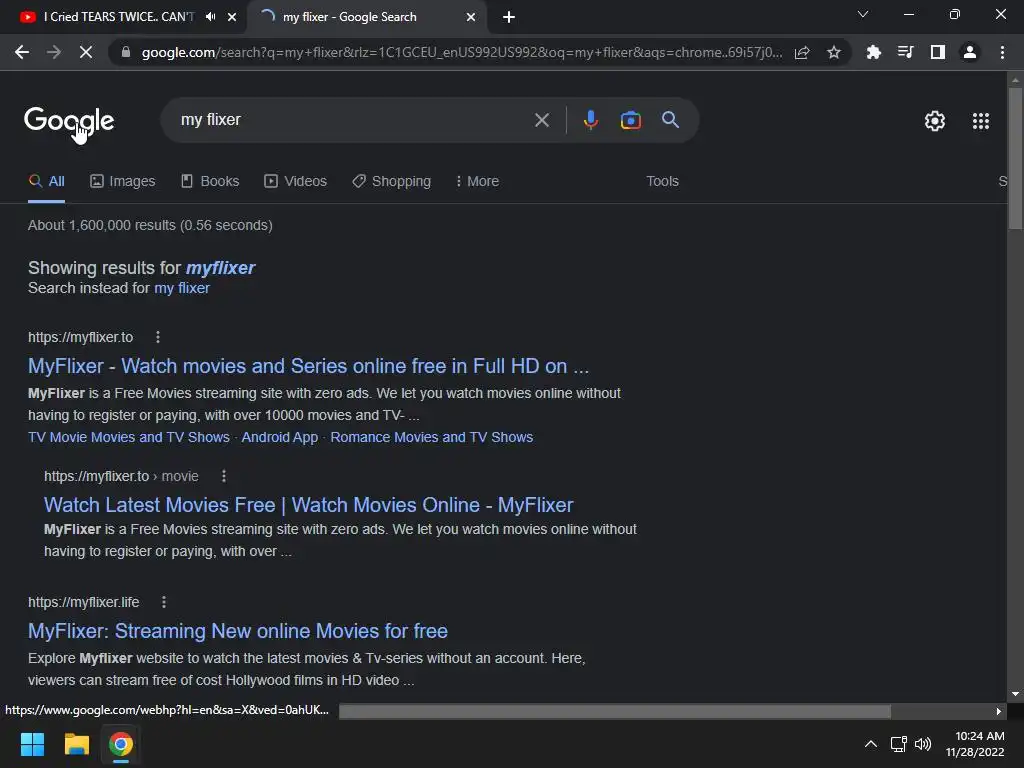Image resolution: width=1024 pixels, height=768 pixels.
Task: Open tab search dropdown chevron
Action: pos(863,14)
